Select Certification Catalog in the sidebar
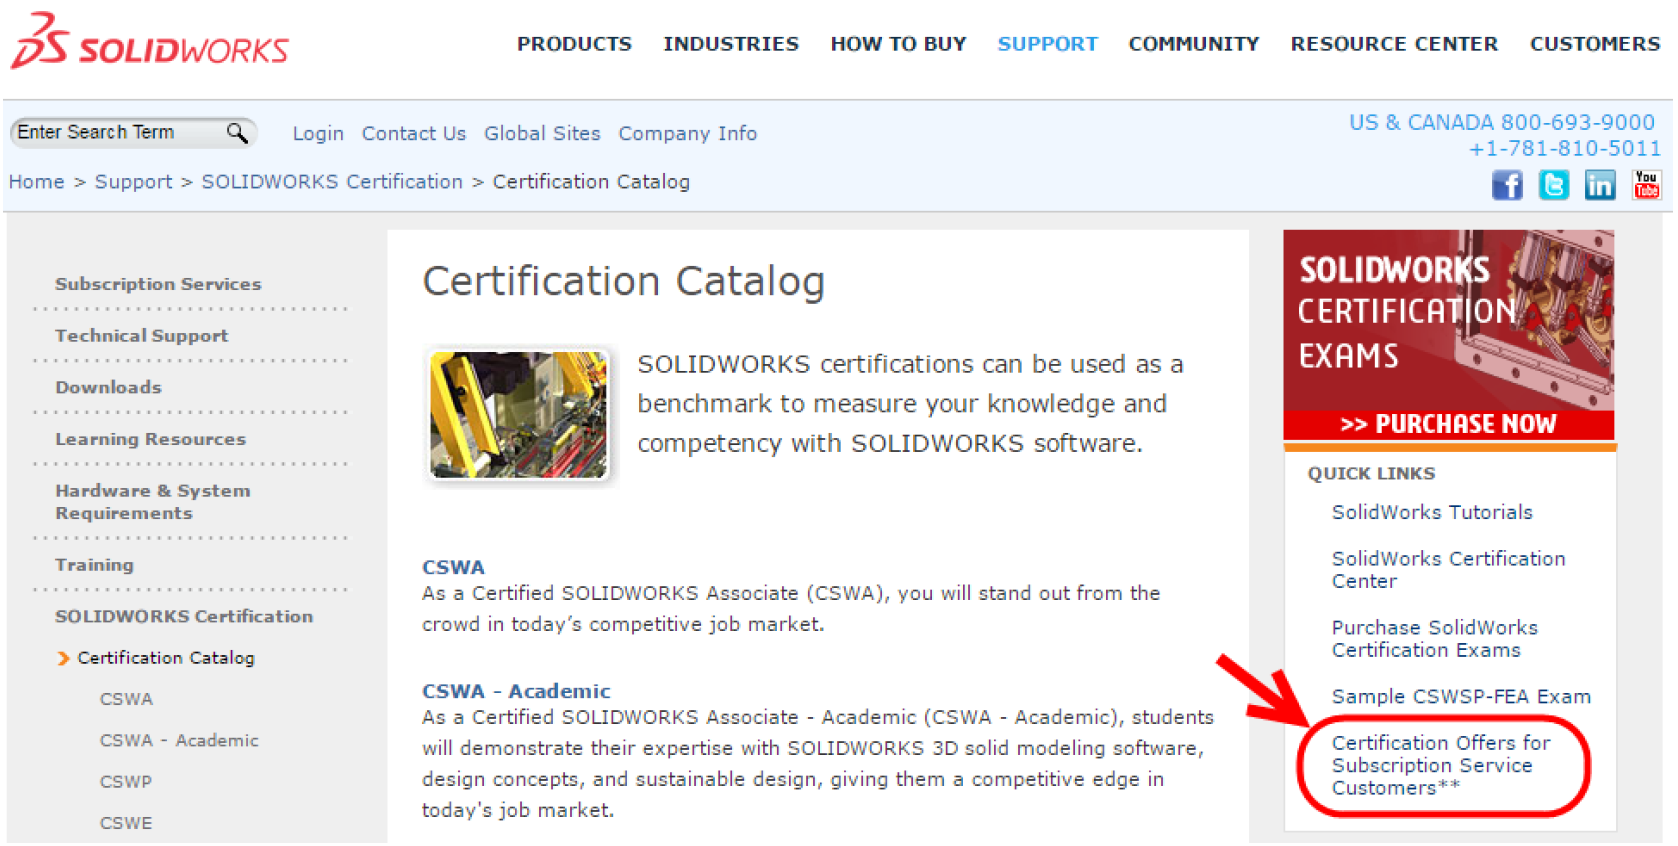1678x846 pixels. (166, 658)
